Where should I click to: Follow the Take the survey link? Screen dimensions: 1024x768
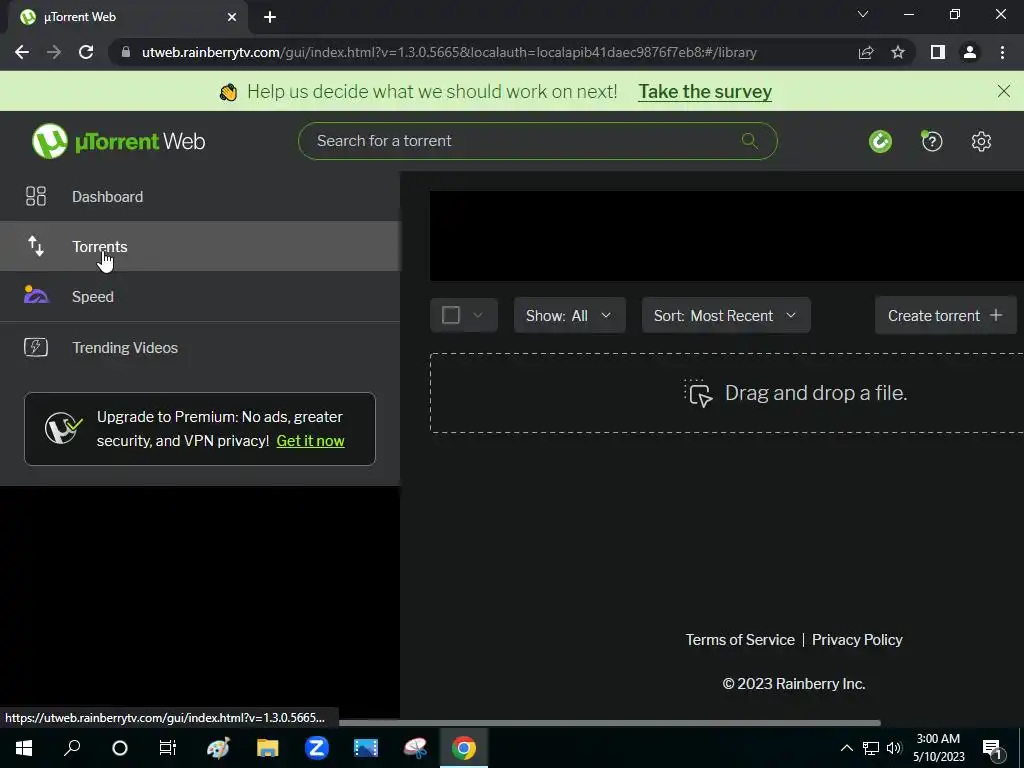pos(705,91)
